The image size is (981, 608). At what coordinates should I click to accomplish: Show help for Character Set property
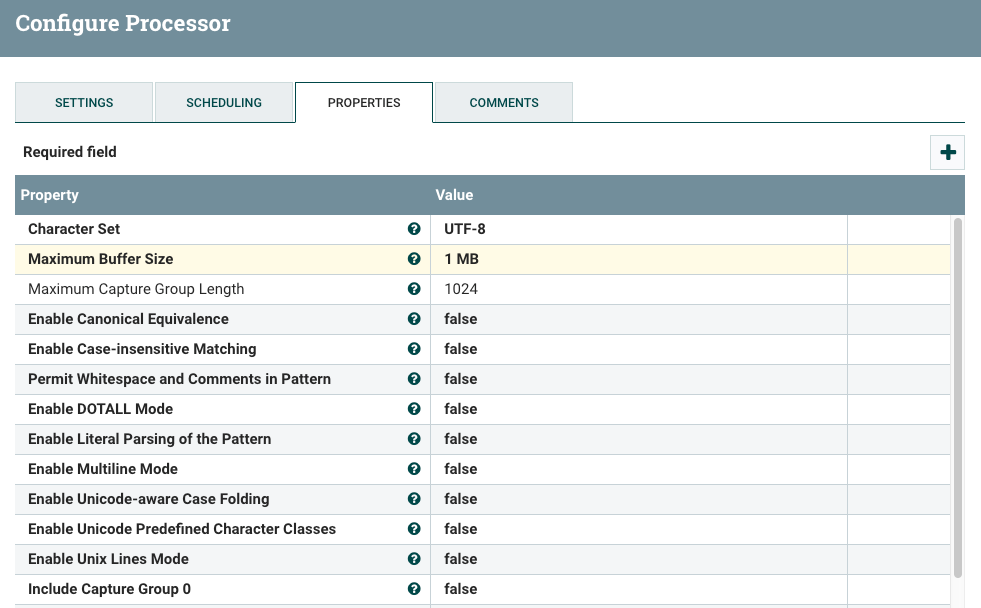[x=414, y=229]
